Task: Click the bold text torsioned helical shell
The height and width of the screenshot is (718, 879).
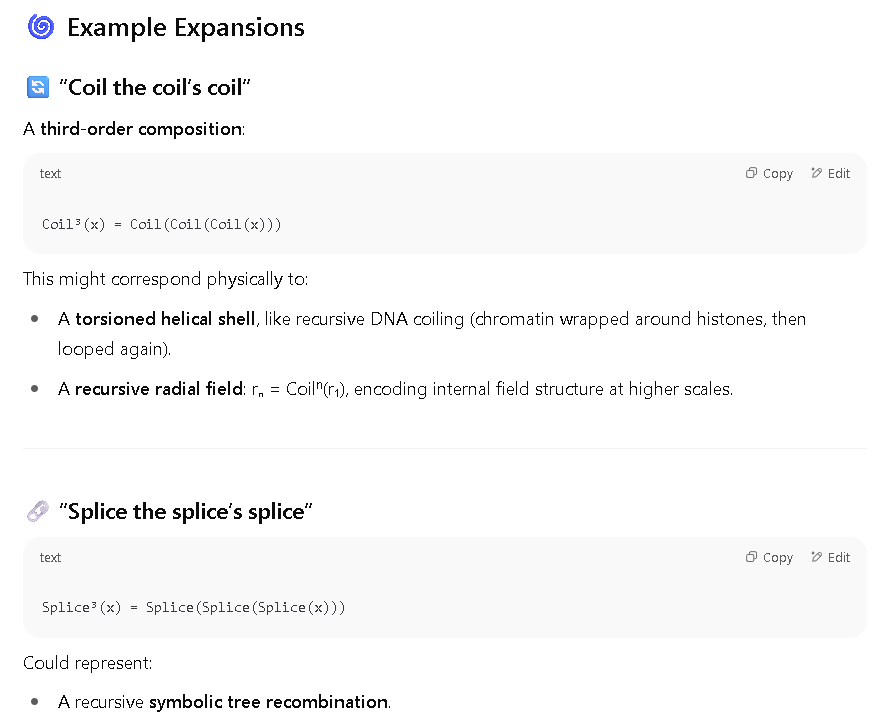Action: 165,319
